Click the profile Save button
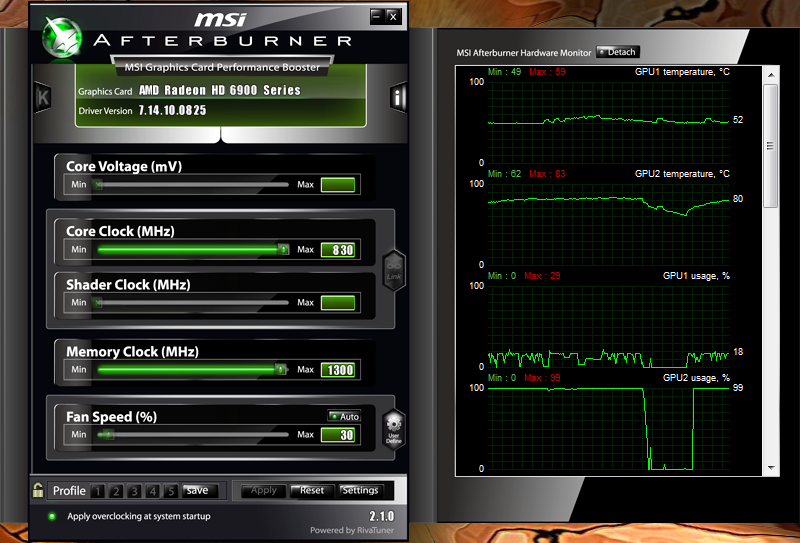800x543 pixels. click(x=199, y=490)
